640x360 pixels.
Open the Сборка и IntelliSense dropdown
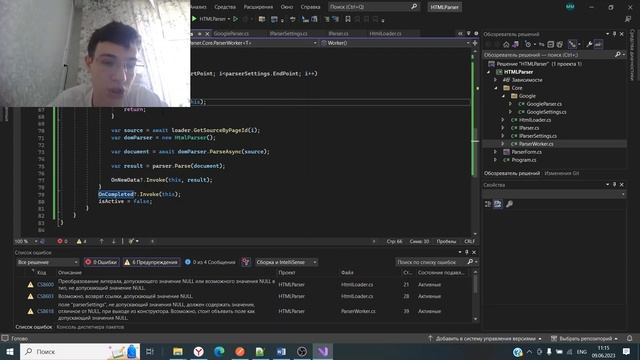point(286,262)
